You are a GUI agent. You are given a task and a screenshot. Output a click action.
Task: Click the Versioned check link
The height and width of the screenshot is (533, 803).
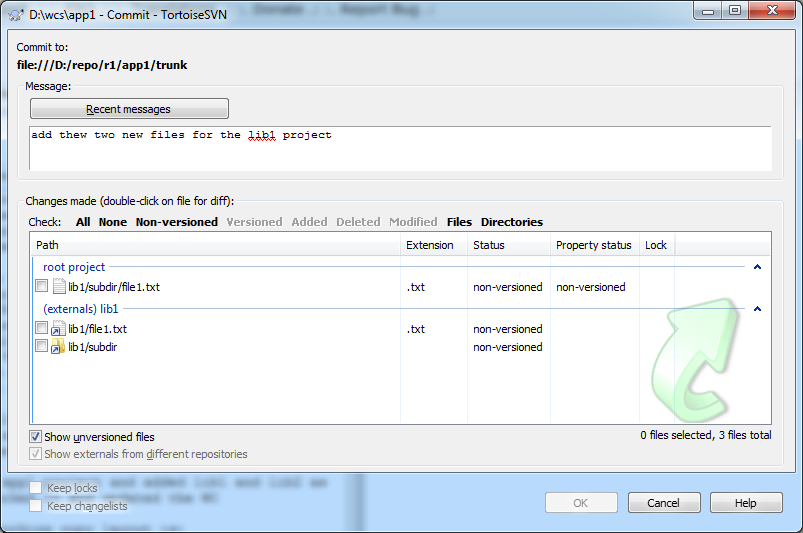pos(255,222)
